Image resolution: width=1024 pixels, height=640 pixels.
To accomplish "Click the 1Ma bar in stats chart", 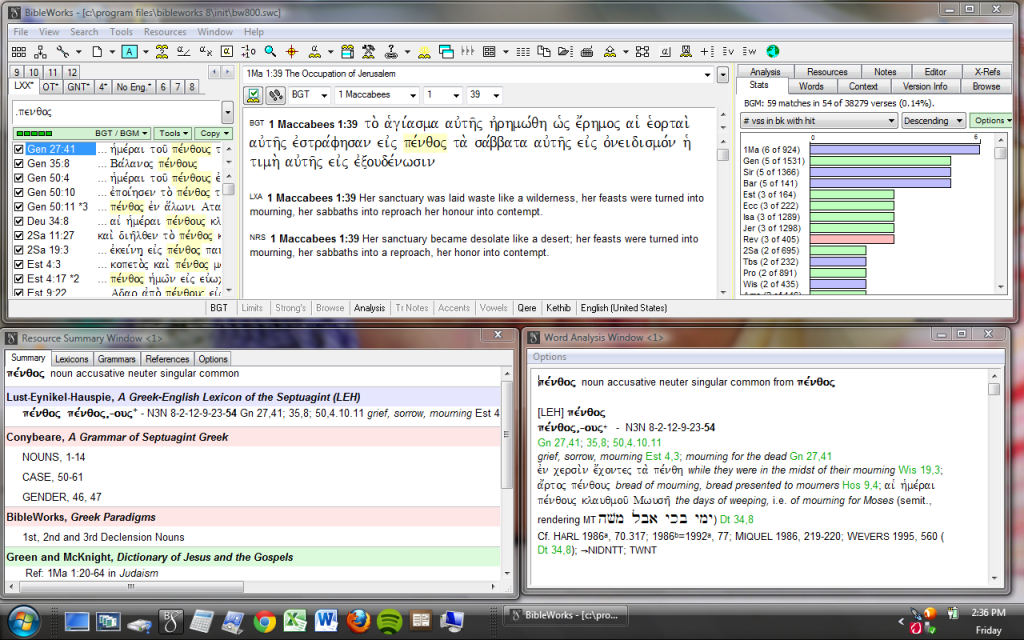I will pos(894,149).
